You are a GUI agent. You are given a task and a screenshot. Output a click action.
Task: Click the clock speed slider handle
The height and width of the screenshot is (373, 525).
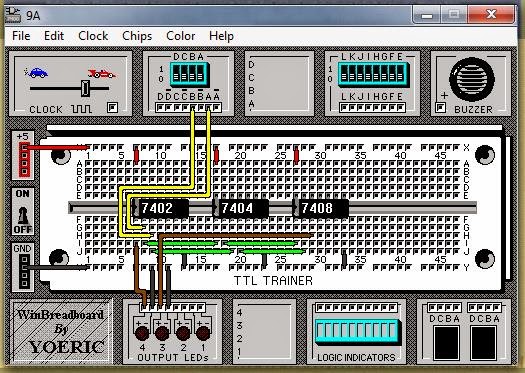pos(85,88)
